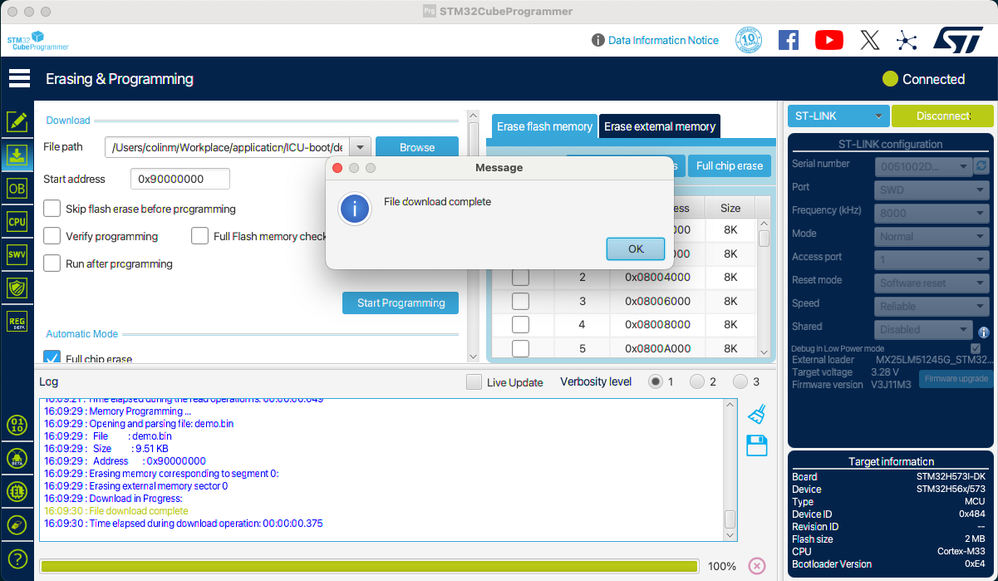Select the Erasing & Programming panel icon
This screenshot has height=581, width=998.
17,155
